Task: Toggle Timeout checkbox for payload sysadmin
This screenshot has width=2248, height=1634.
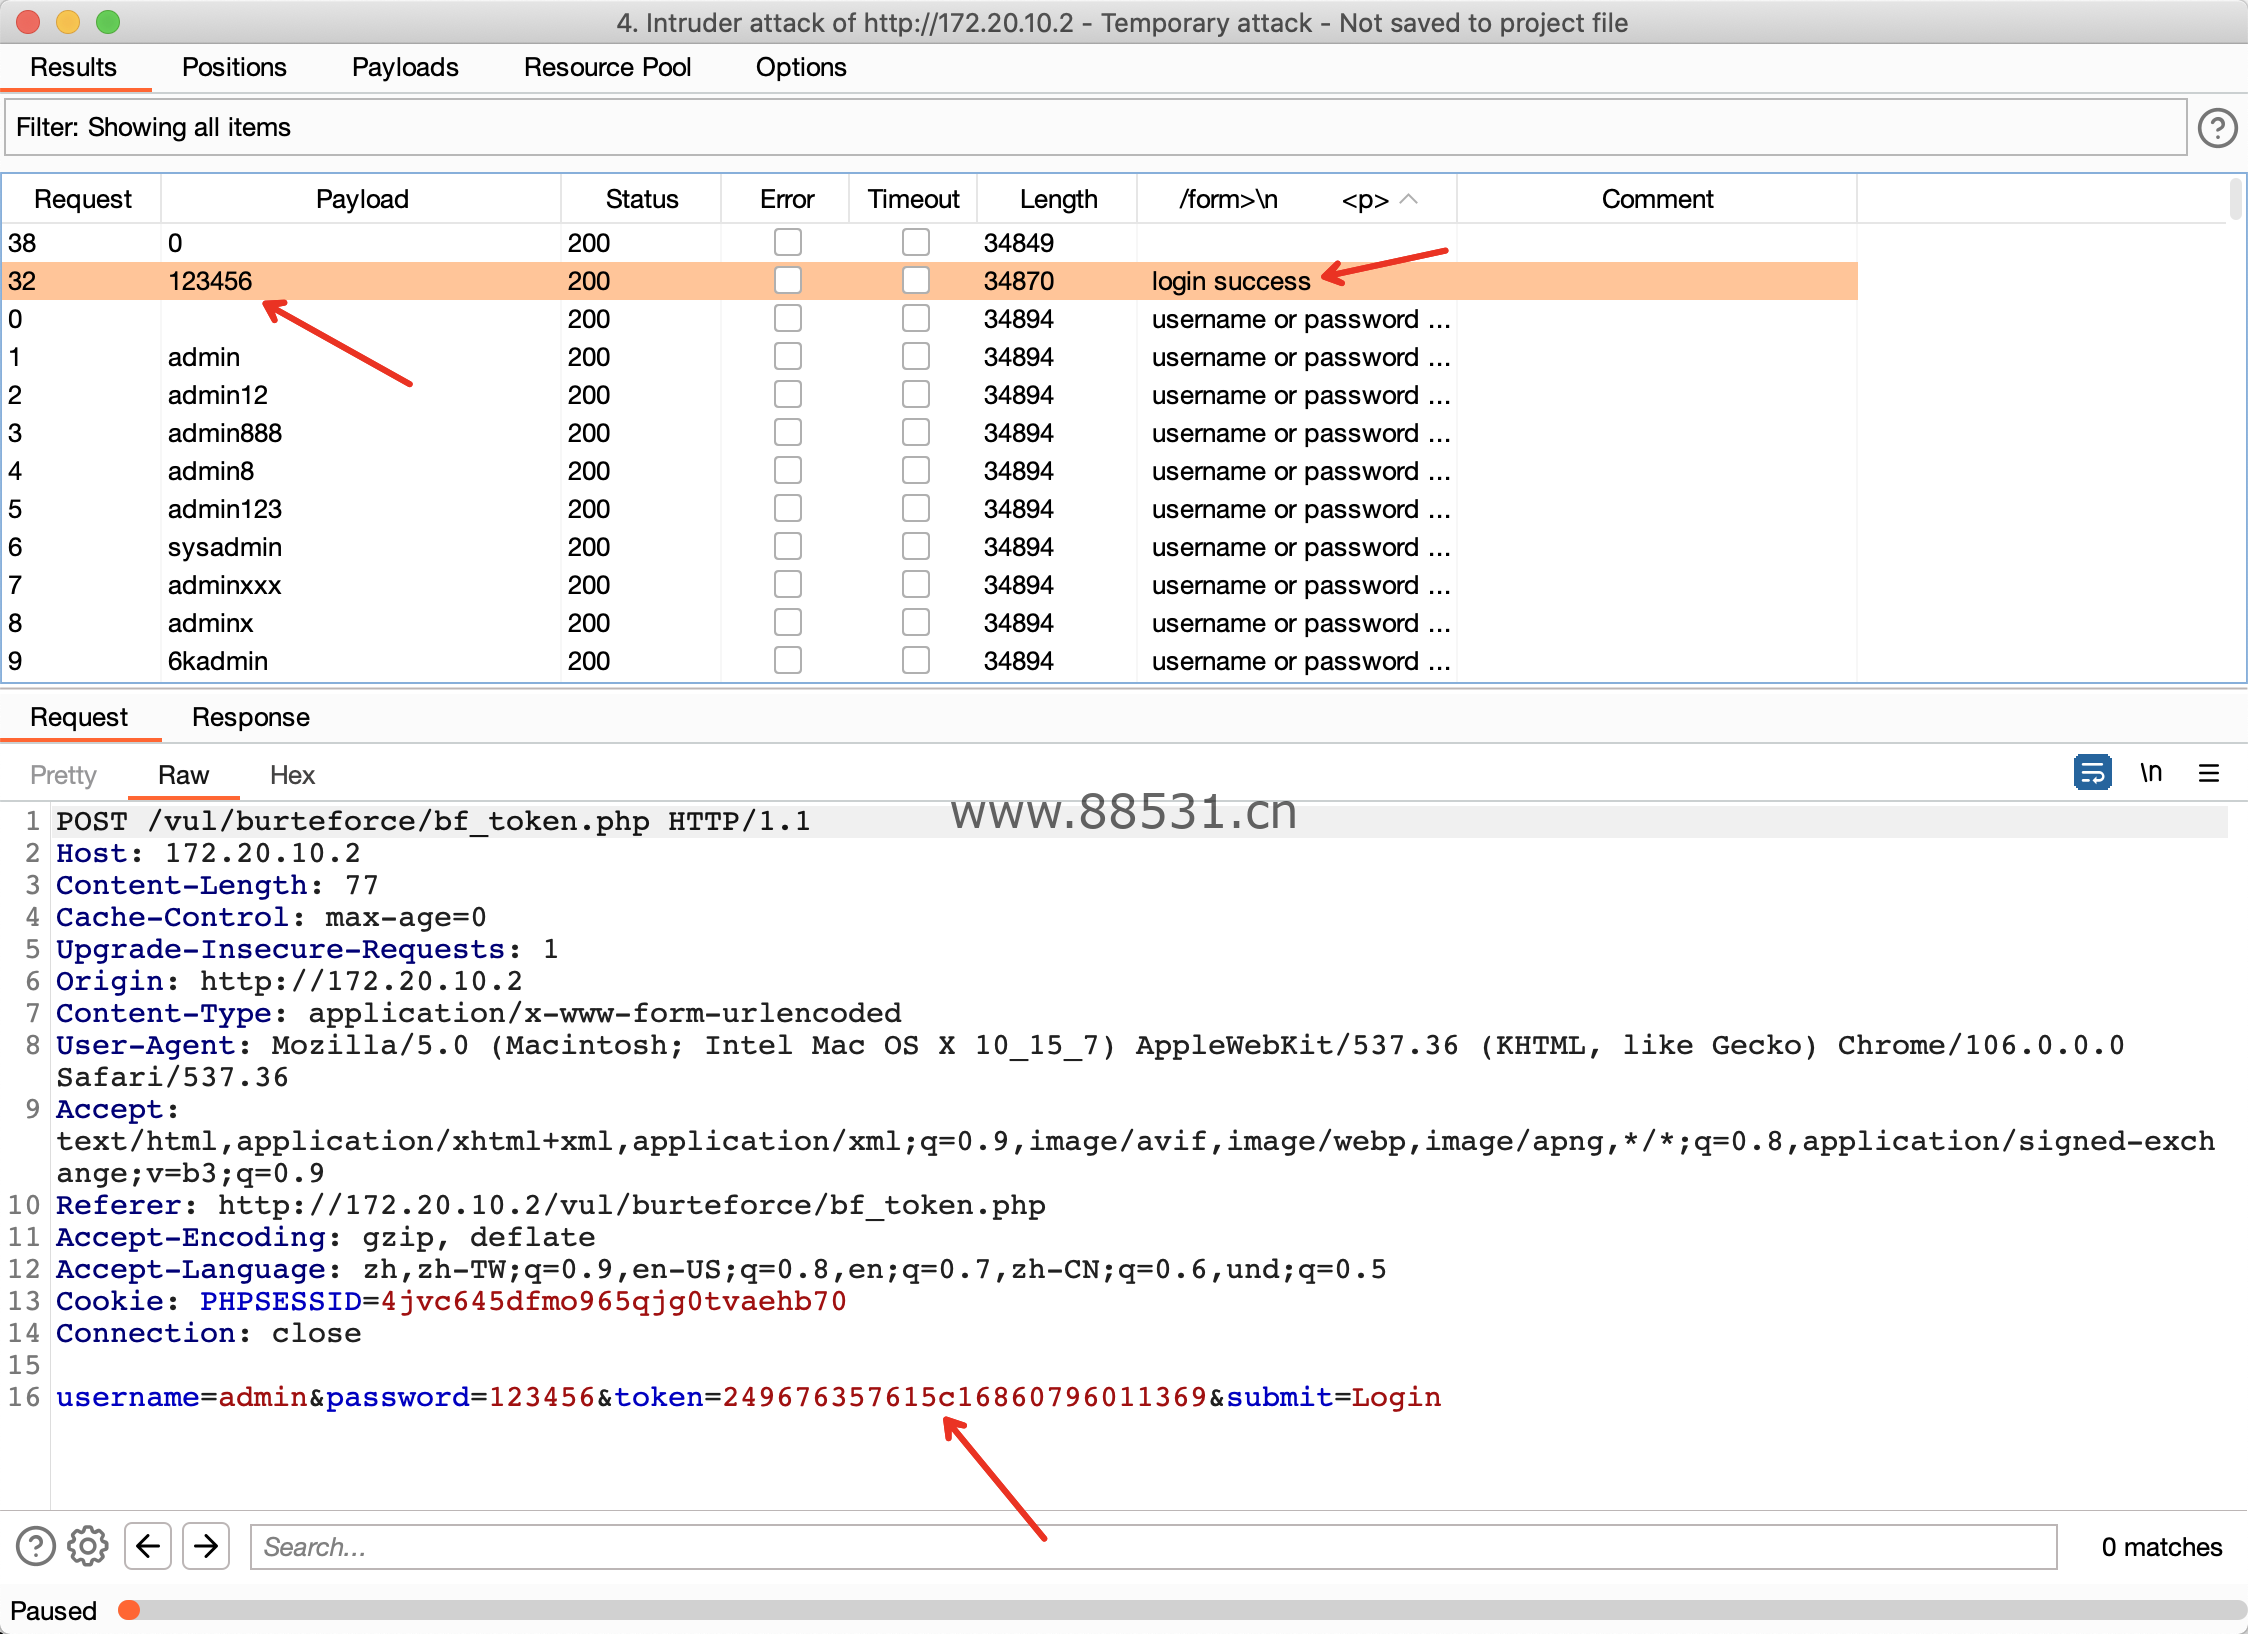Action: pos(915,546)
